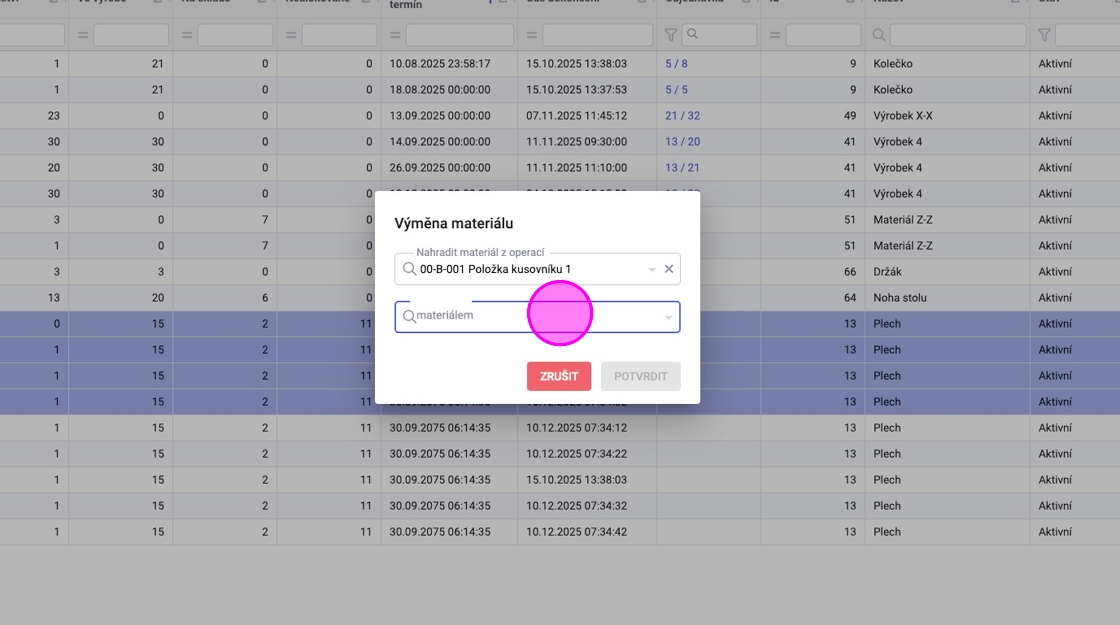Viewport: 1120px width, 625px height.
Task: Confirm the exchange with the POTVRDIT button
Action: [x=641, y=376]
